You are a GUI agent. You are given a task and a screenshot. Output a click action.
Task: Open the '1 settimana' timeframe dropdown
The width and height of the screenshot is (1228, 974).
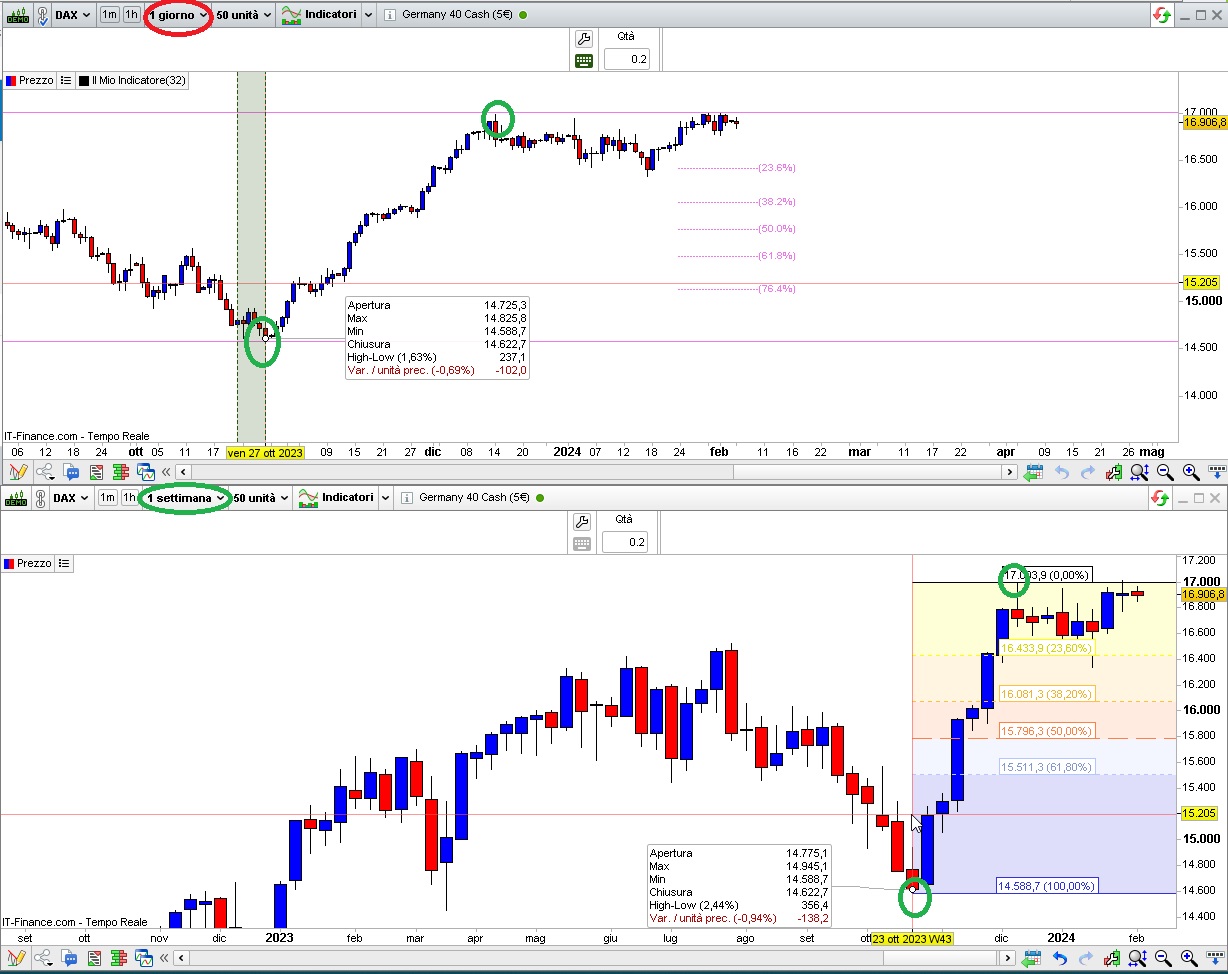[186, 497]
